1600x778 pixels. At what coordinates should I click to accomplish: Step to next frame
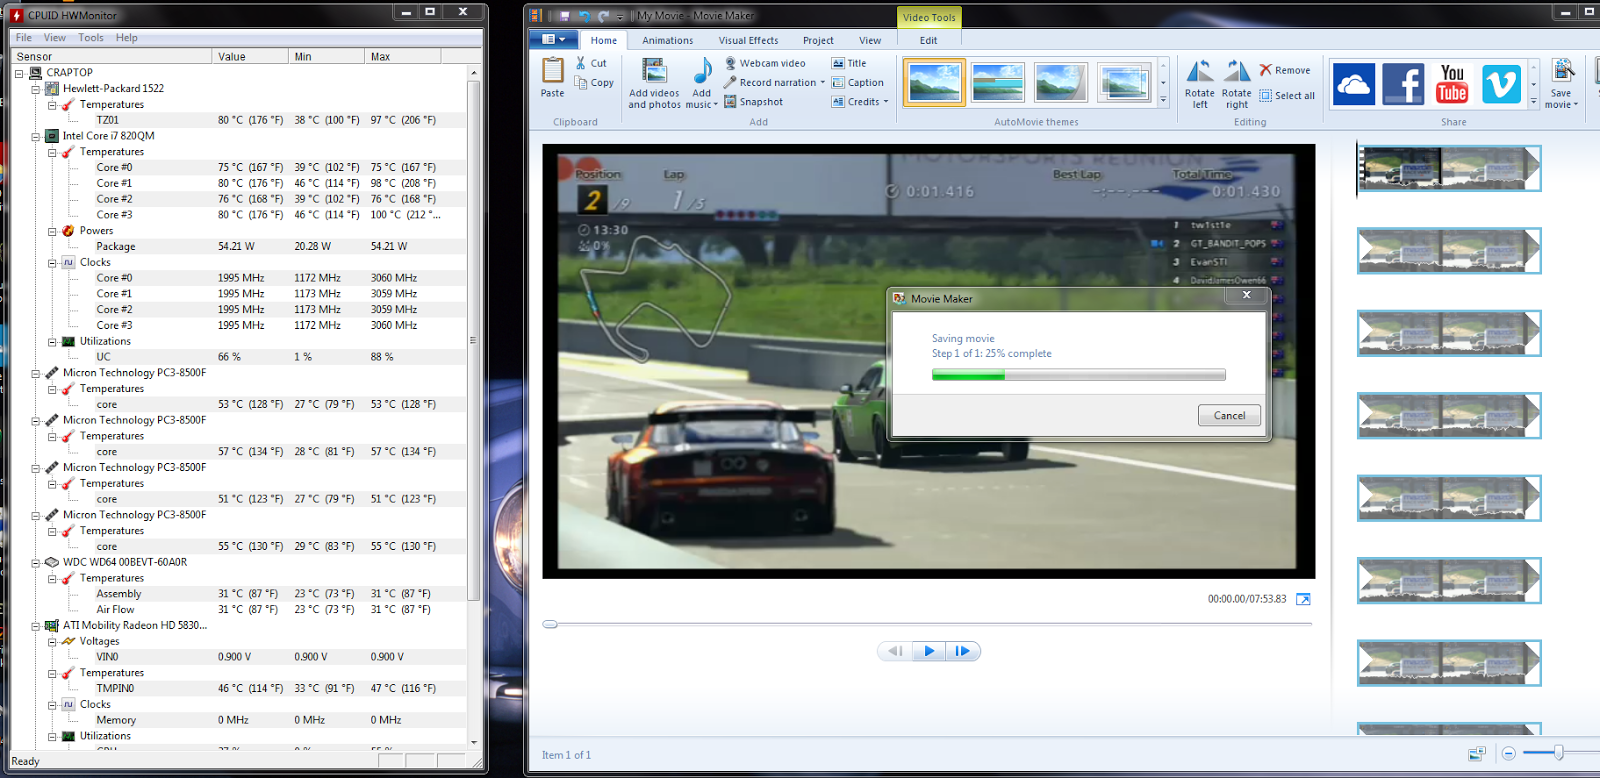(963, 651)
